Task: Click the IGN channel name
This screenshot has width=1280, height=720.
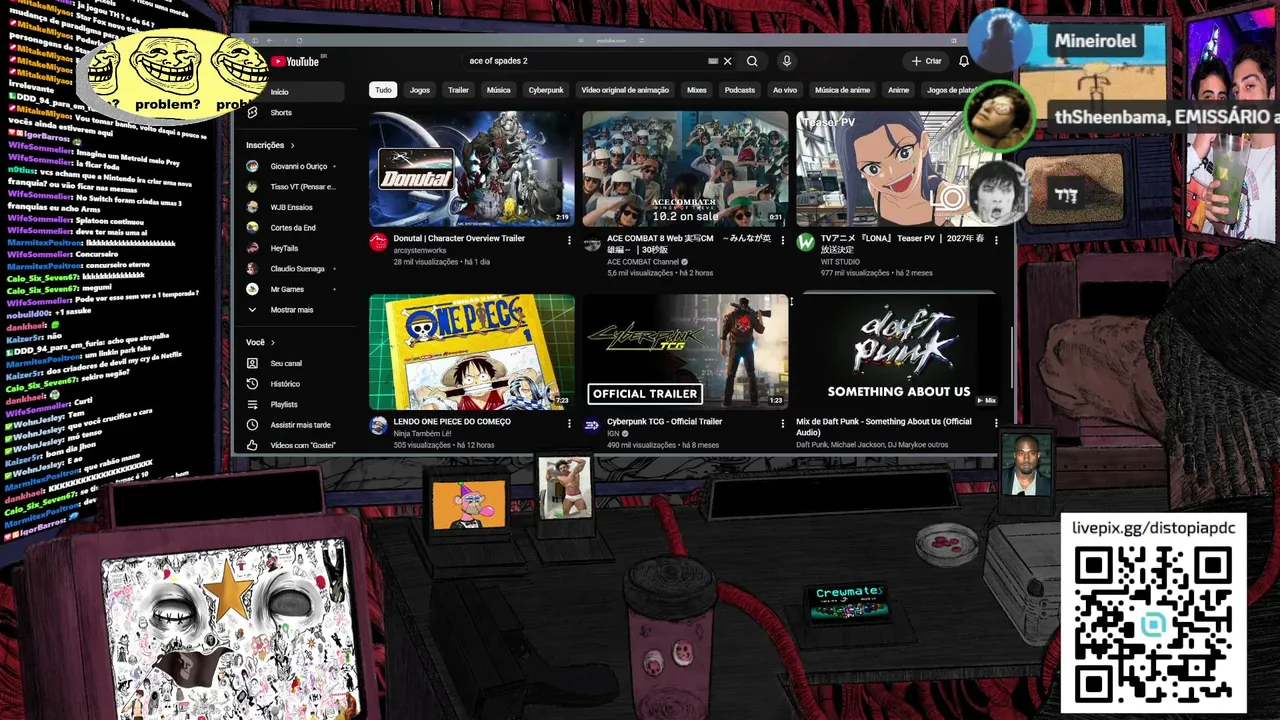Action: click(x=611, y=434)
